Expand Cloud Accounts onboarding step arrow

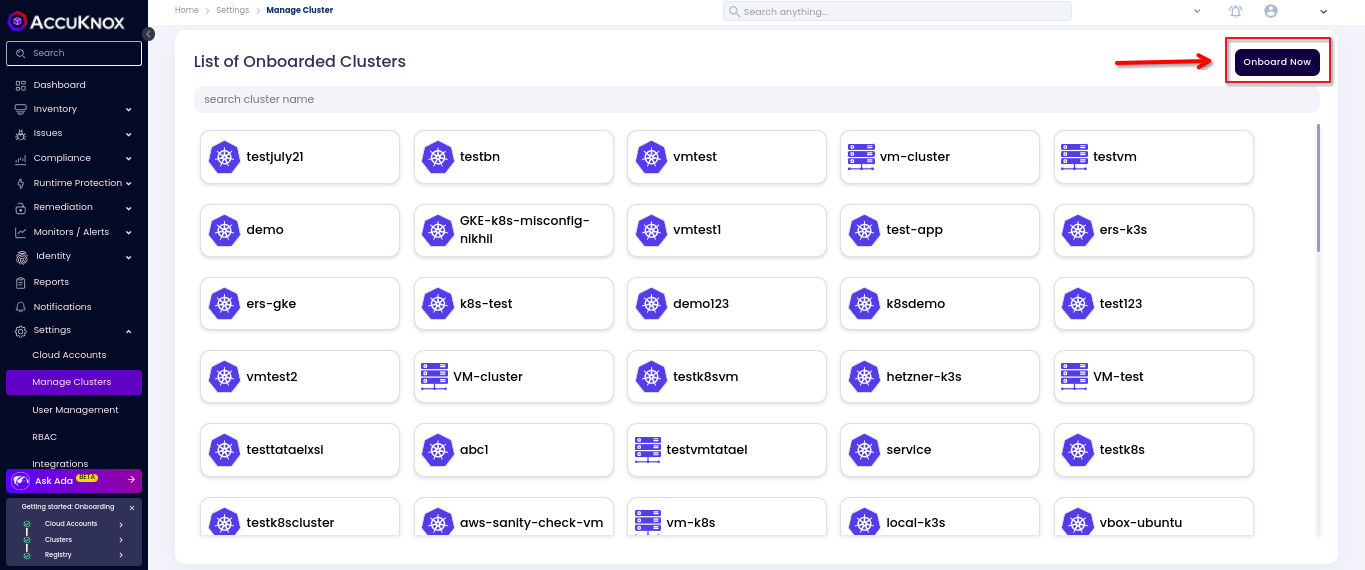click(121, 524)
